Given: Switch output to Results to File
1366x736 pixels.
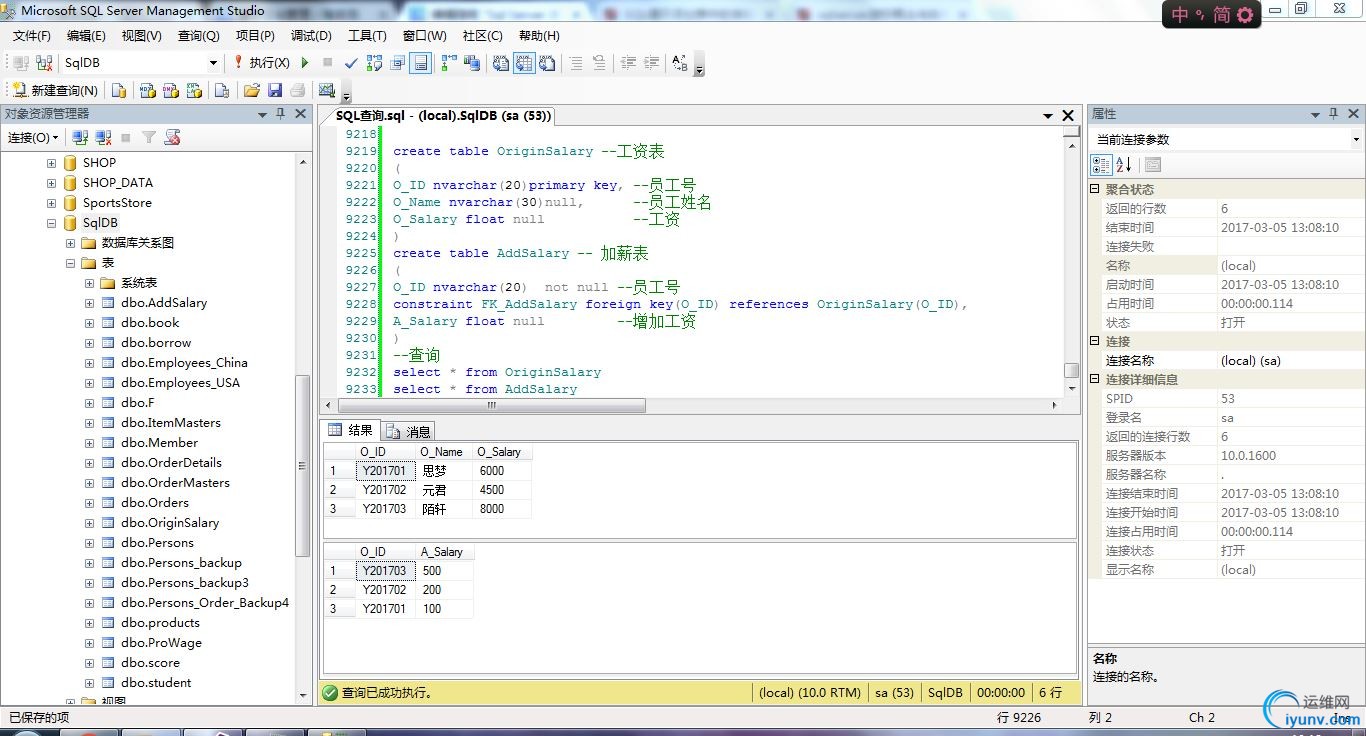Looking at the screenshot, I should click(x=548, y=63).
